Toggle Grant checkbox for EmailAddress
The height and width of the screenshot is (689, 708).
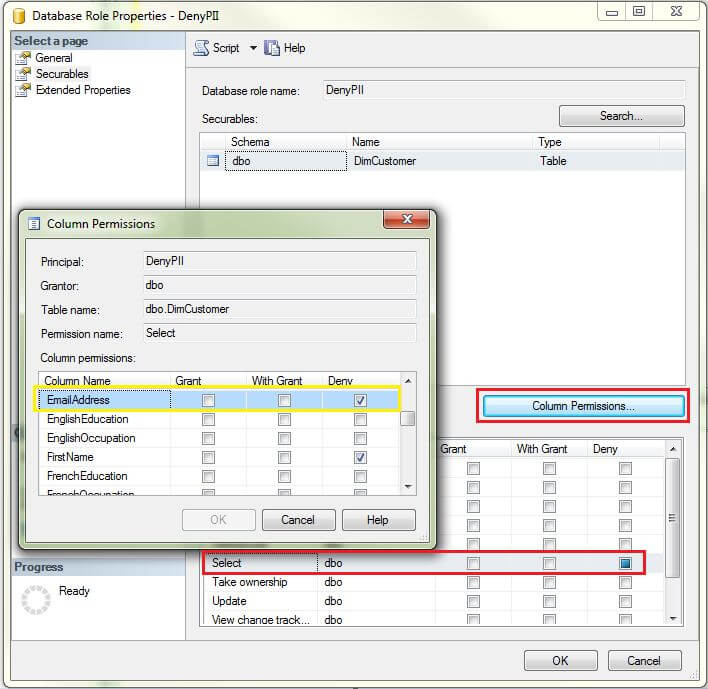coord(208,400)
